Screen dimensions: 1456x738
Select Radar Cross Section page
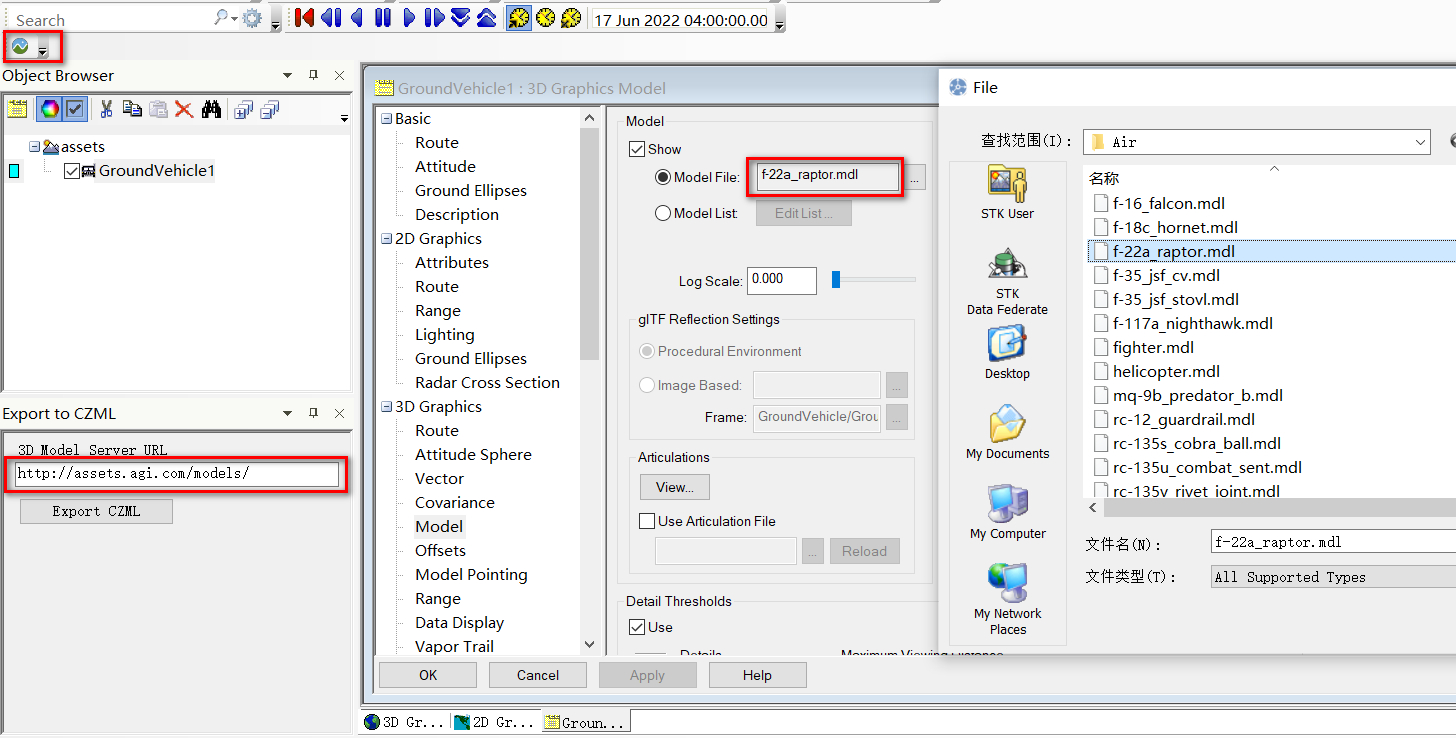pos(487,383)
